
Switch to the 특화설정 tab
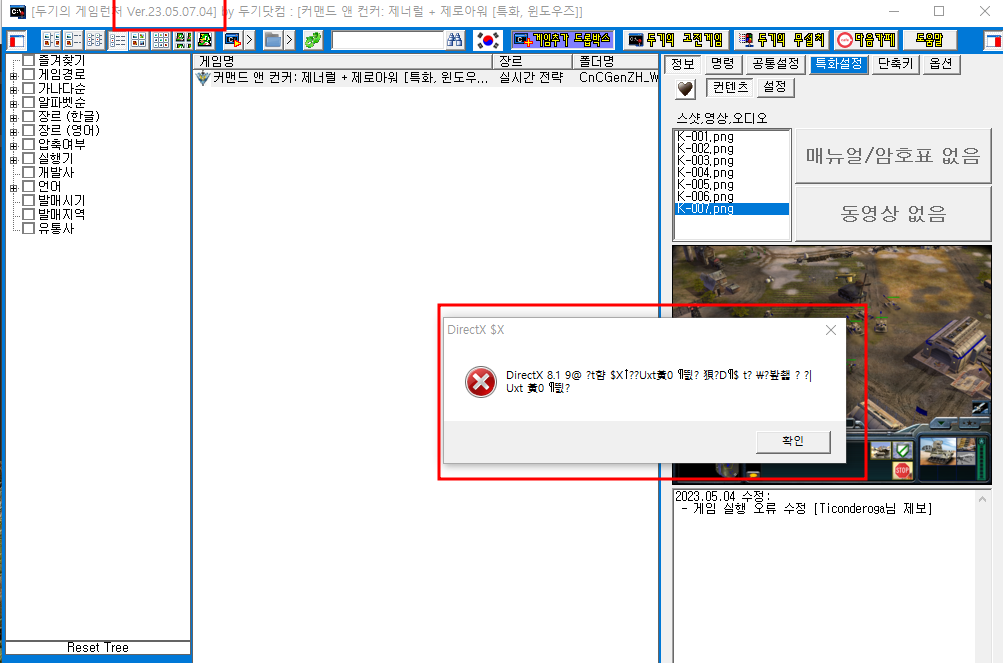coord(839,64)
